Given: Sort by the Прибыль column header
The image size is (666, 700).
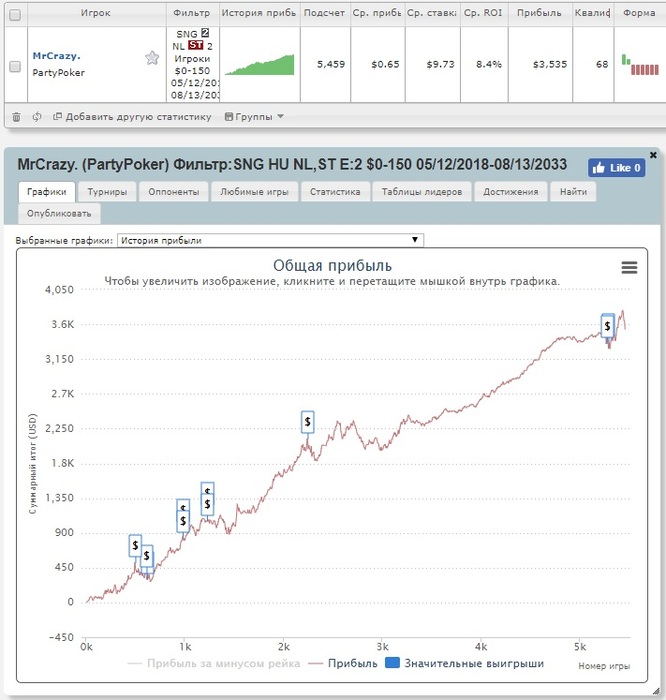Looking at the screenshot, I should coord(540,13).
